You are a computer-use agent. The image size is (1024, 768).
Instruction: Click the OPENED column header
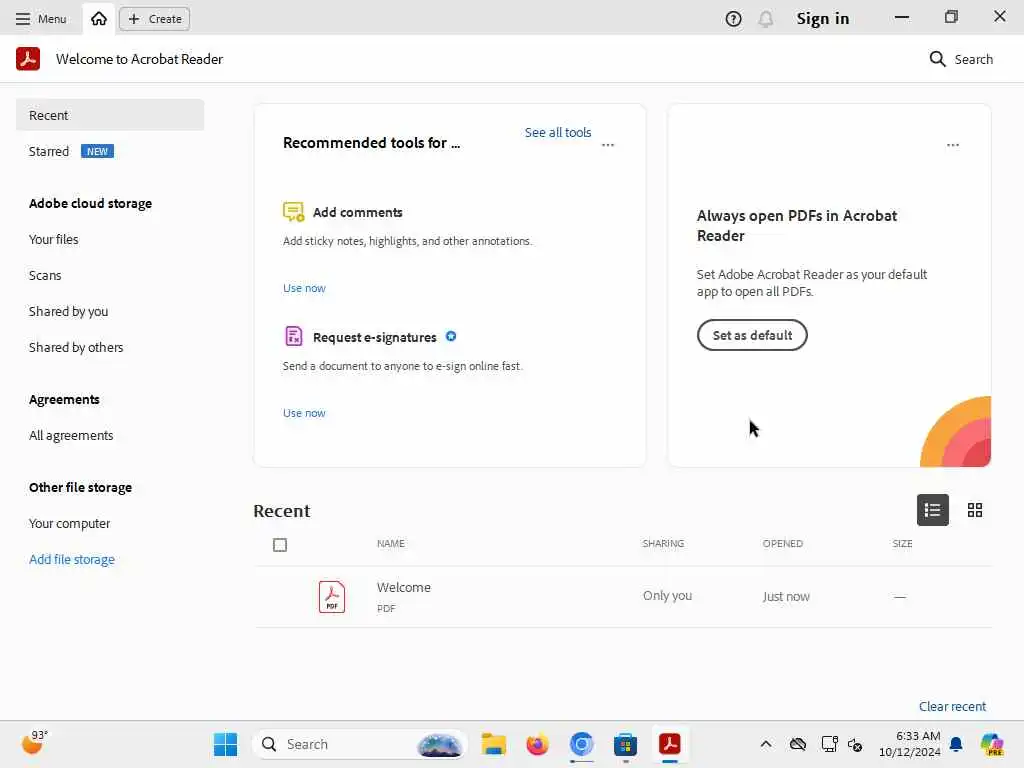782,543
